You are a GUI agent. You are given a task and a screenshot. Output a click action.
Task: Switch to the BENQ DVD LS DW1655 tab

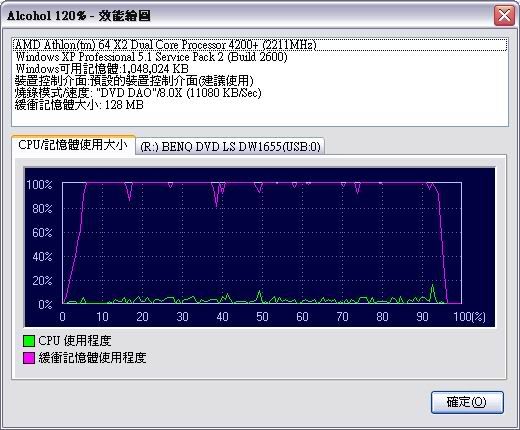(x=230, y=146)
